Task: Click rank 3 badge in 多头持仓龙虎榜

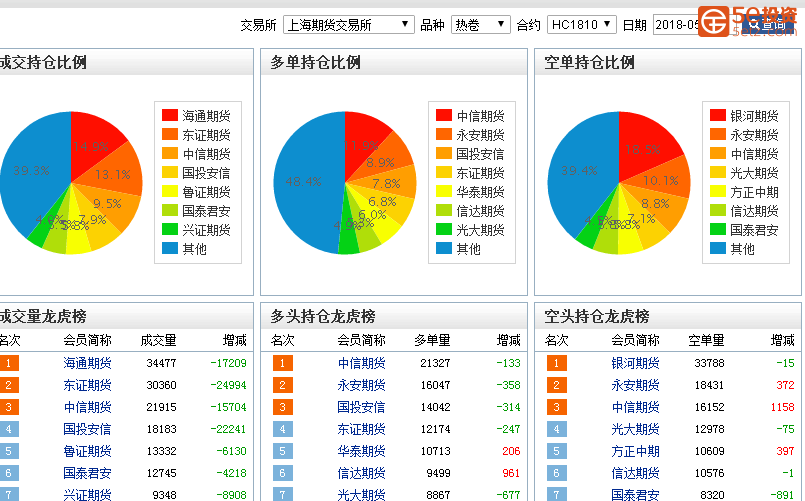Action: click(283, 408)
